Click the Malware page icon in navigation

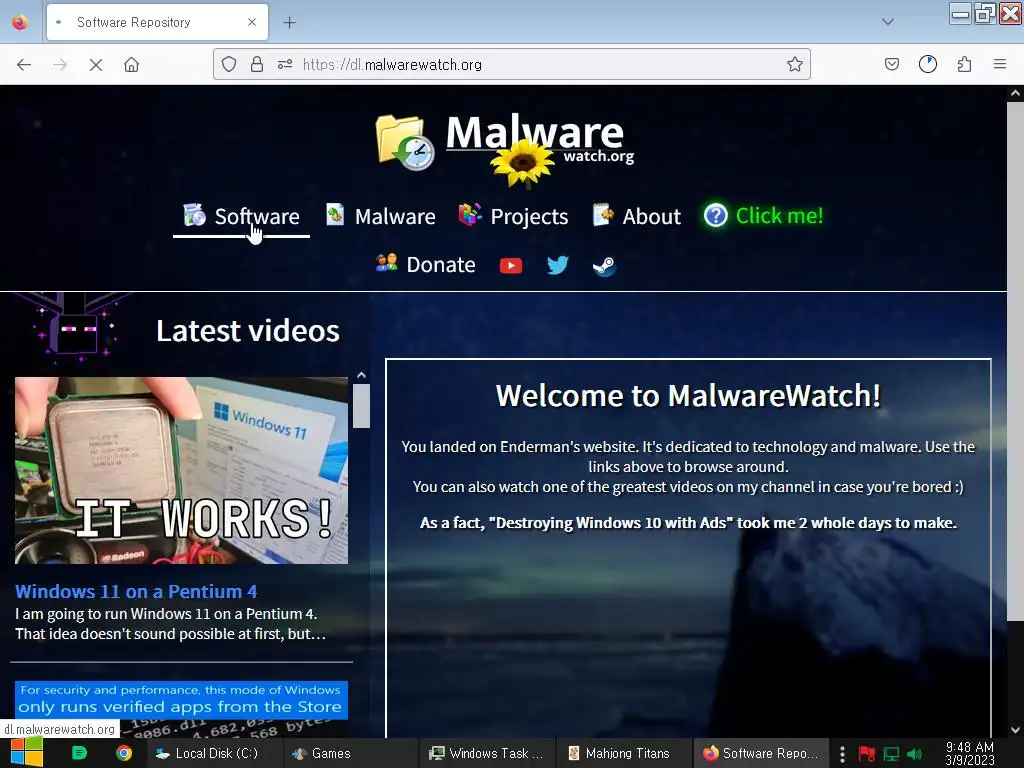(335, 214)
